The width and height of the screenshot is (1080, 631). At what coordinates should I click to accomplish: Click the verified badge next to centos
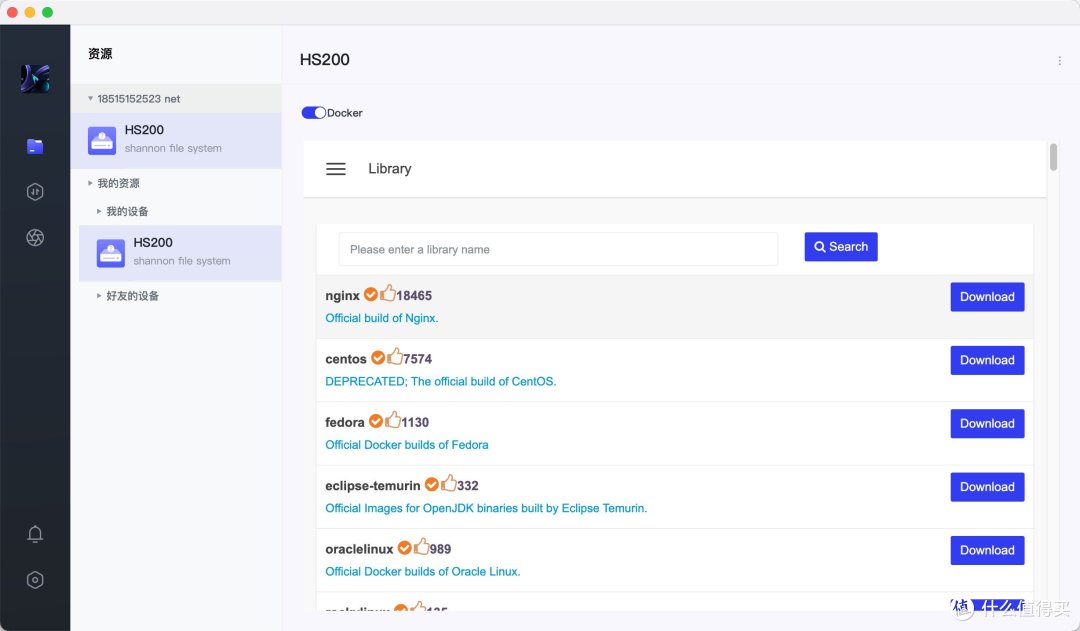pyautogui.click(x=378, y=358)
